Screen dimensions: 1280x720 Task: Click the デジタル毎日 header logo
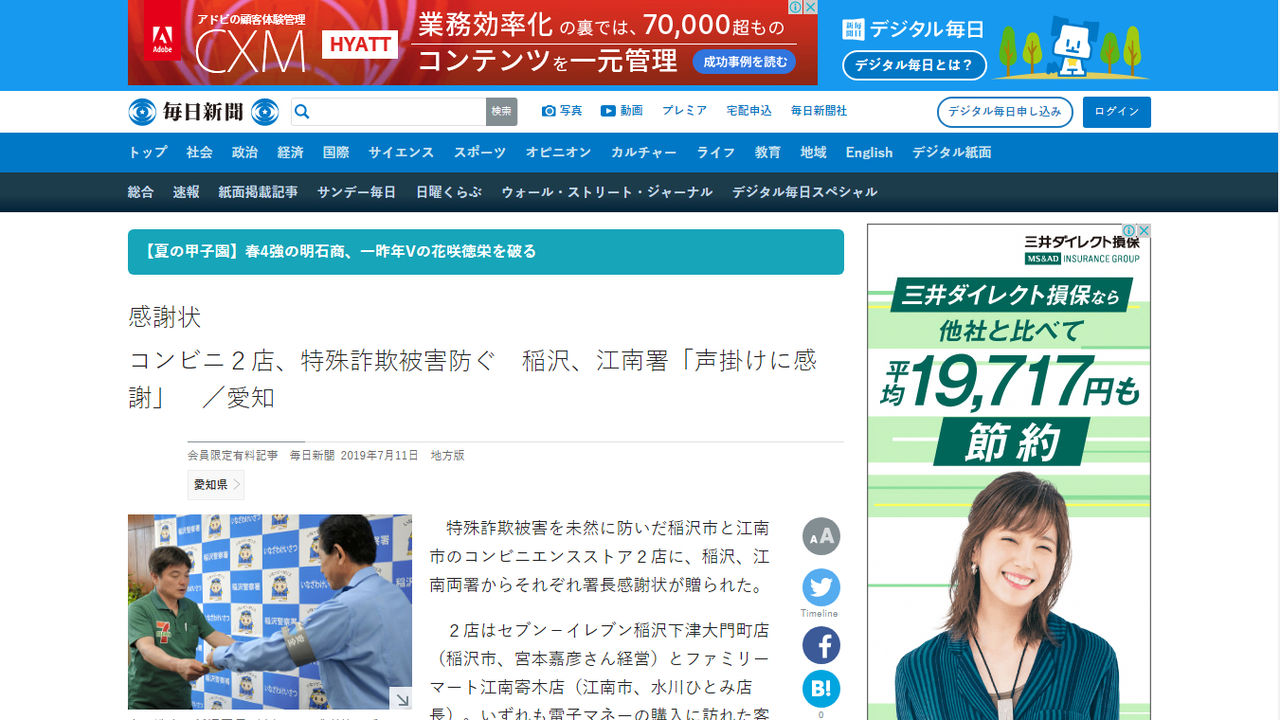tap(913, 29)
